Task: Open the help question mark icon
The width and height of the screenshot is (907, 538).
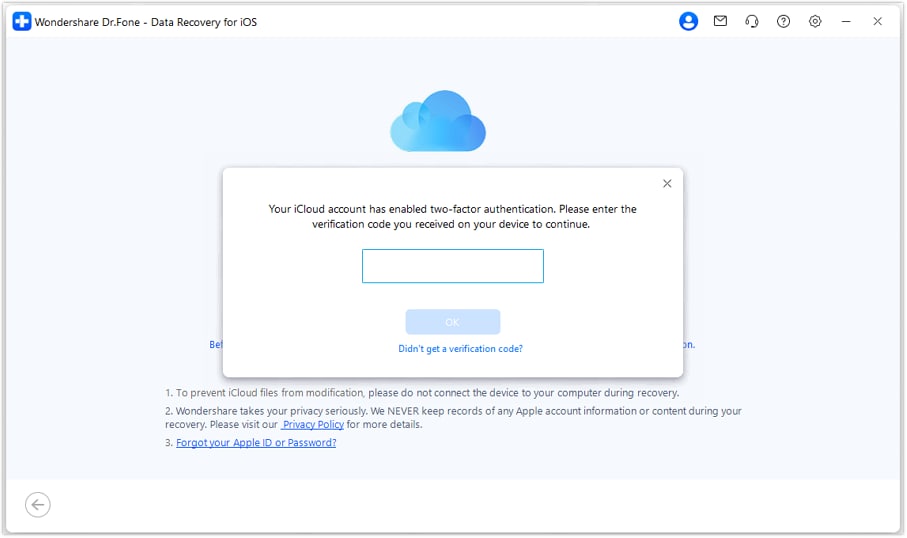Action: (783, 21)
